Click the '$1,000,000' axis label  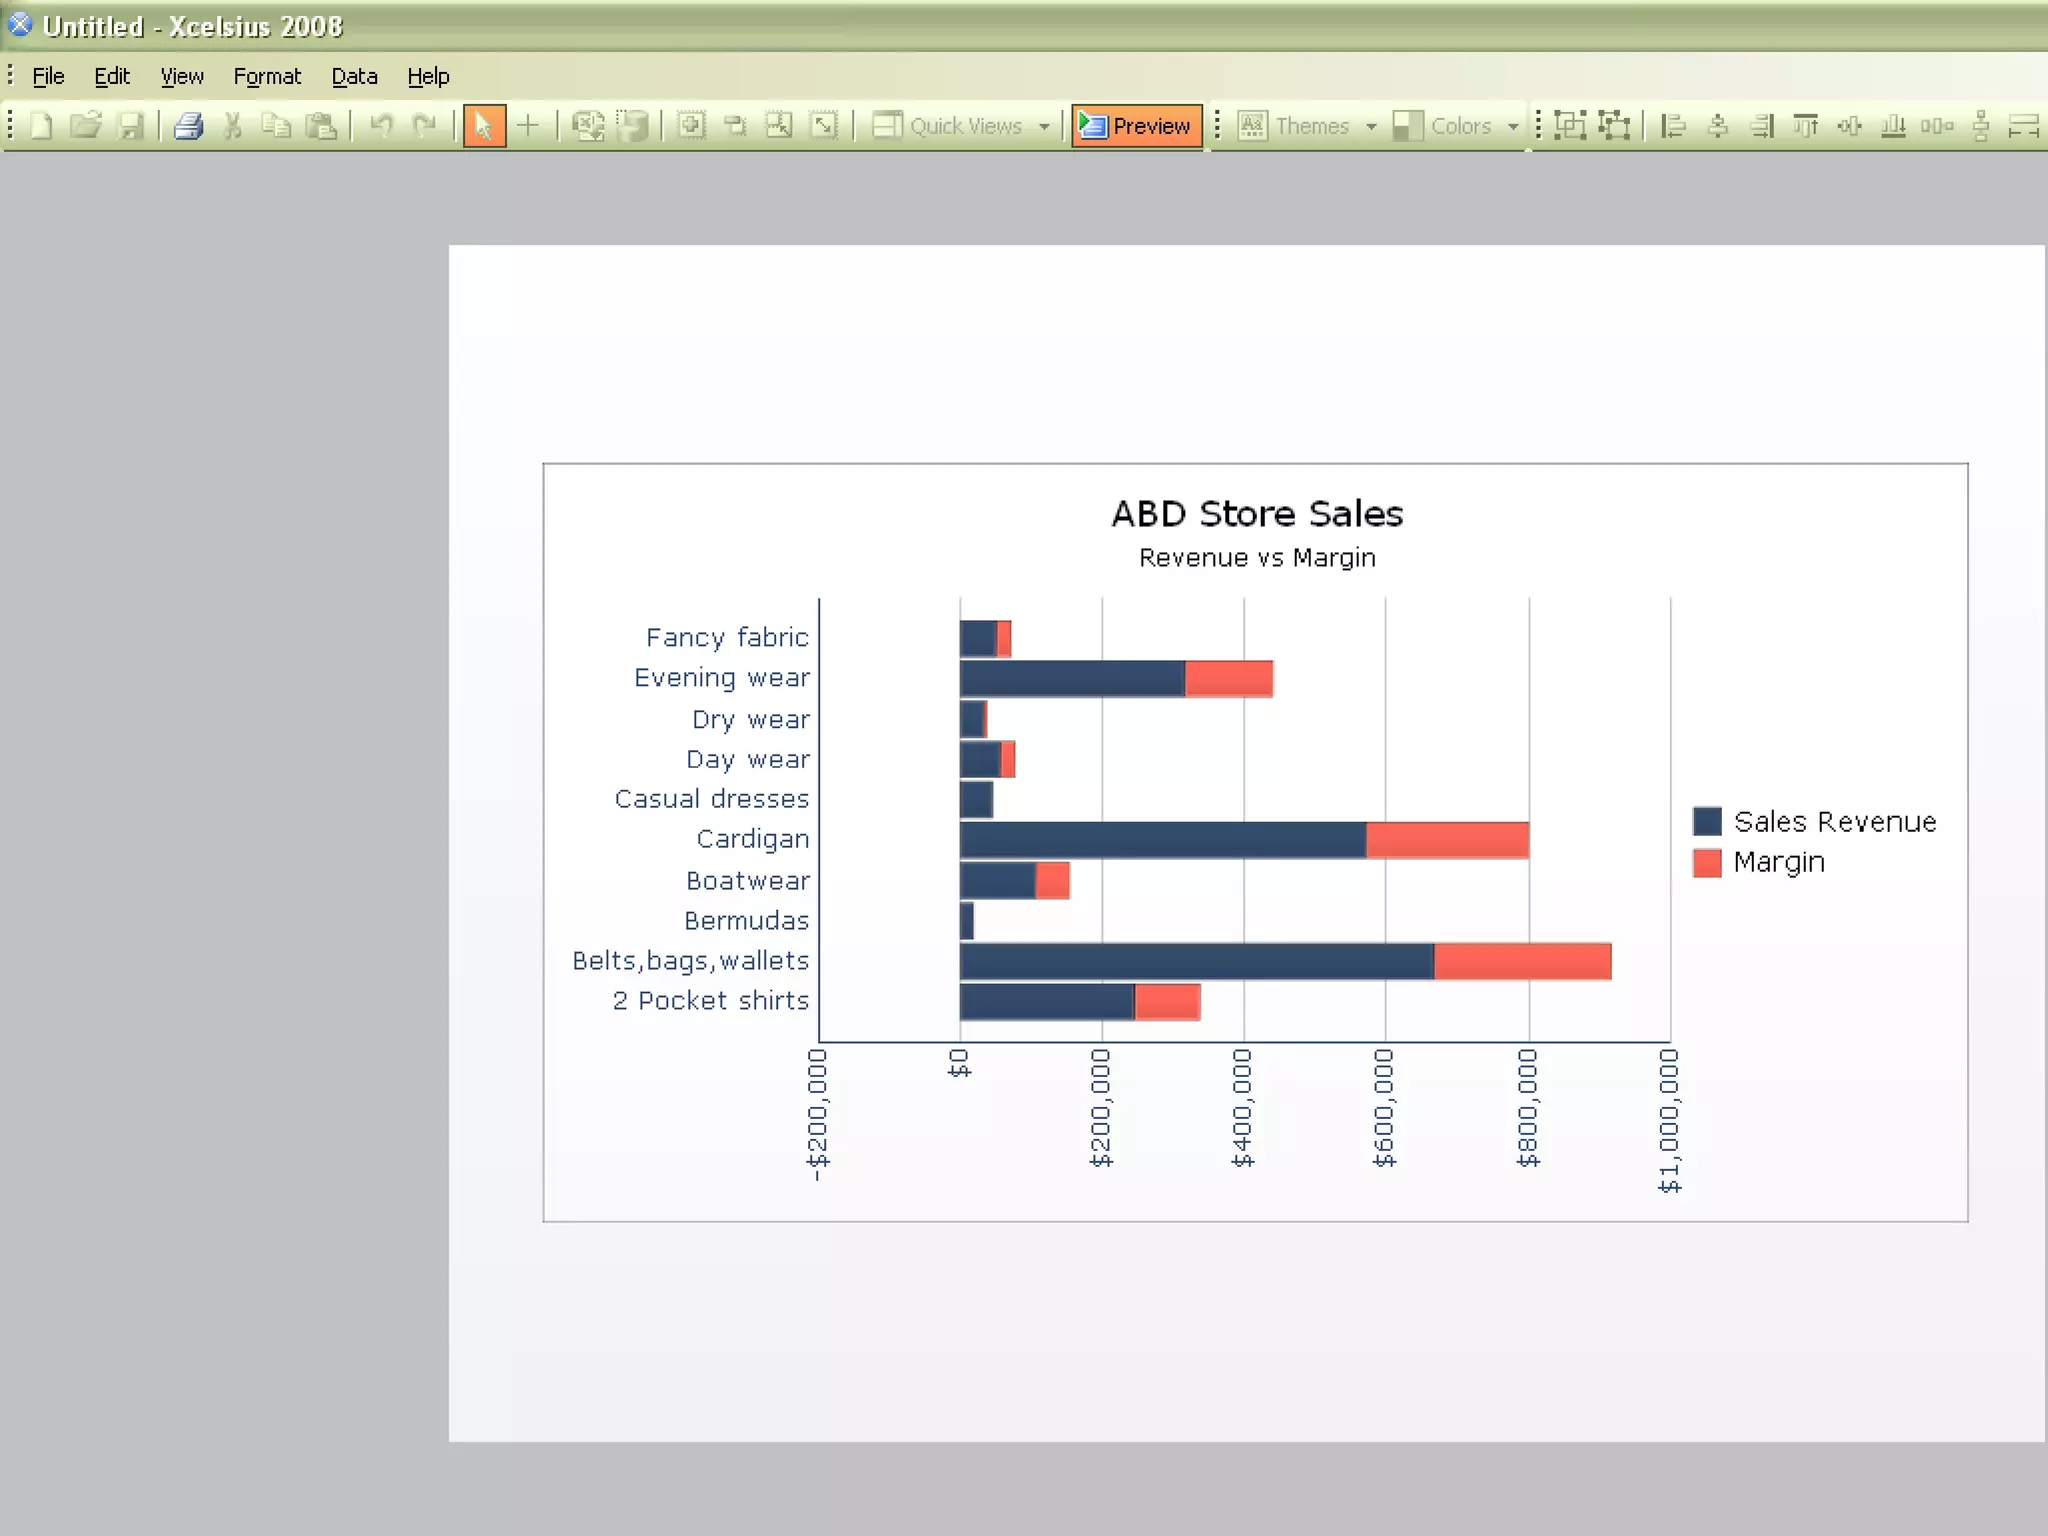tap(1669, 1120)
